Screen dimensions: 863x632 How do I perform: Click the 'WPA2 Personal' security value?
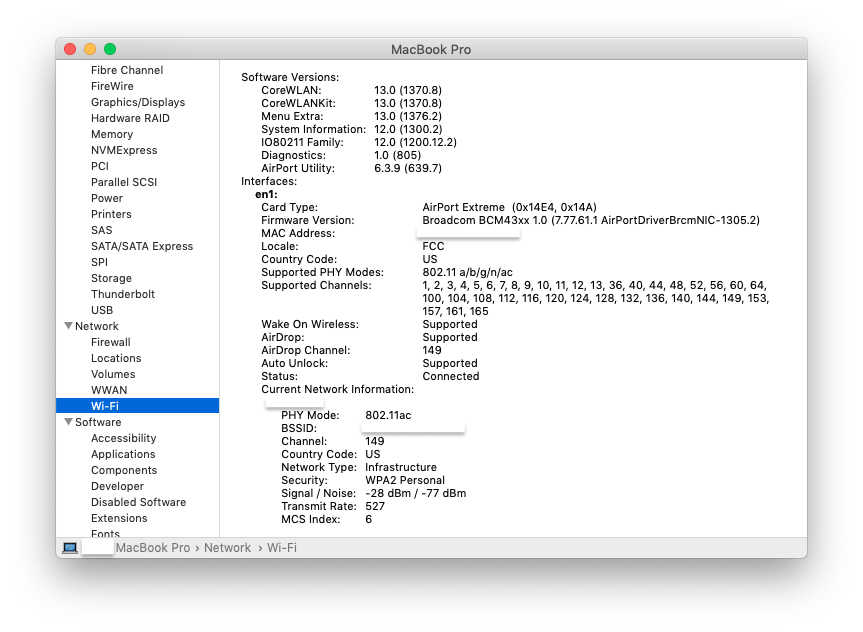[405, 480]
